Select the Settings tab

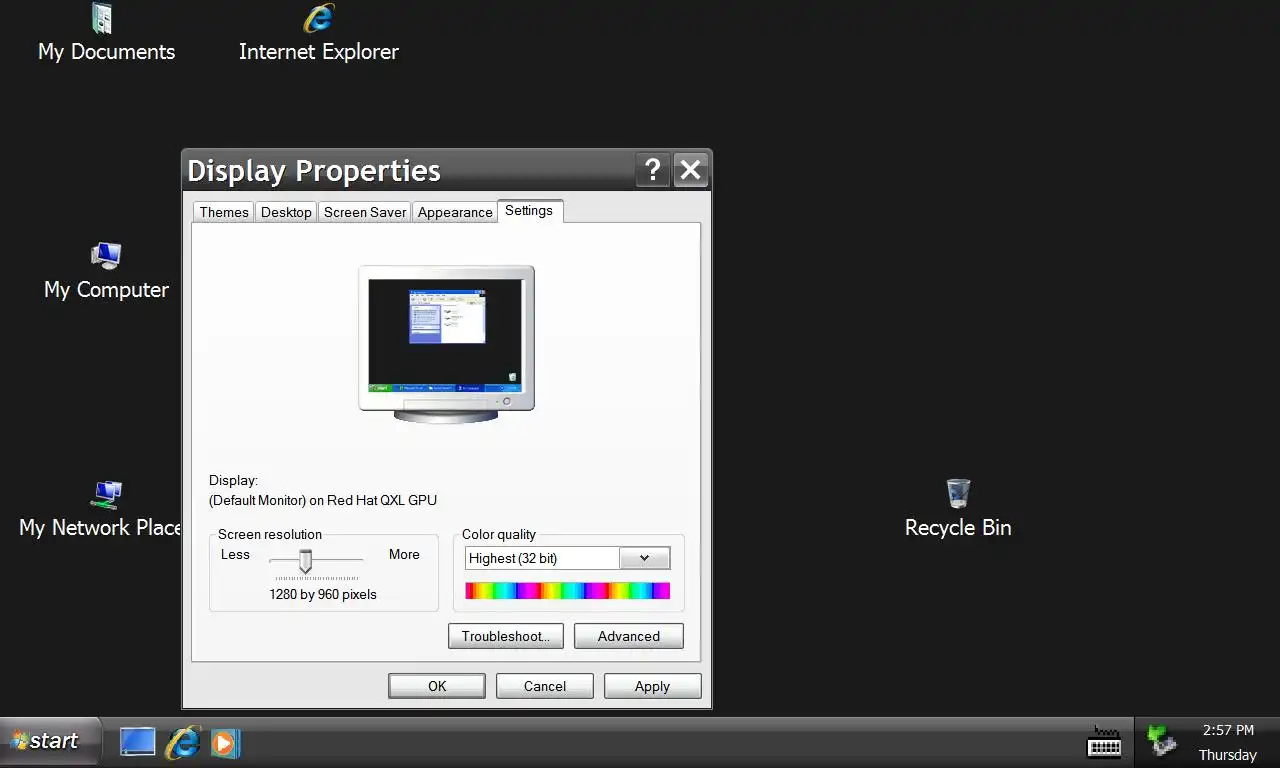point(529,210)
